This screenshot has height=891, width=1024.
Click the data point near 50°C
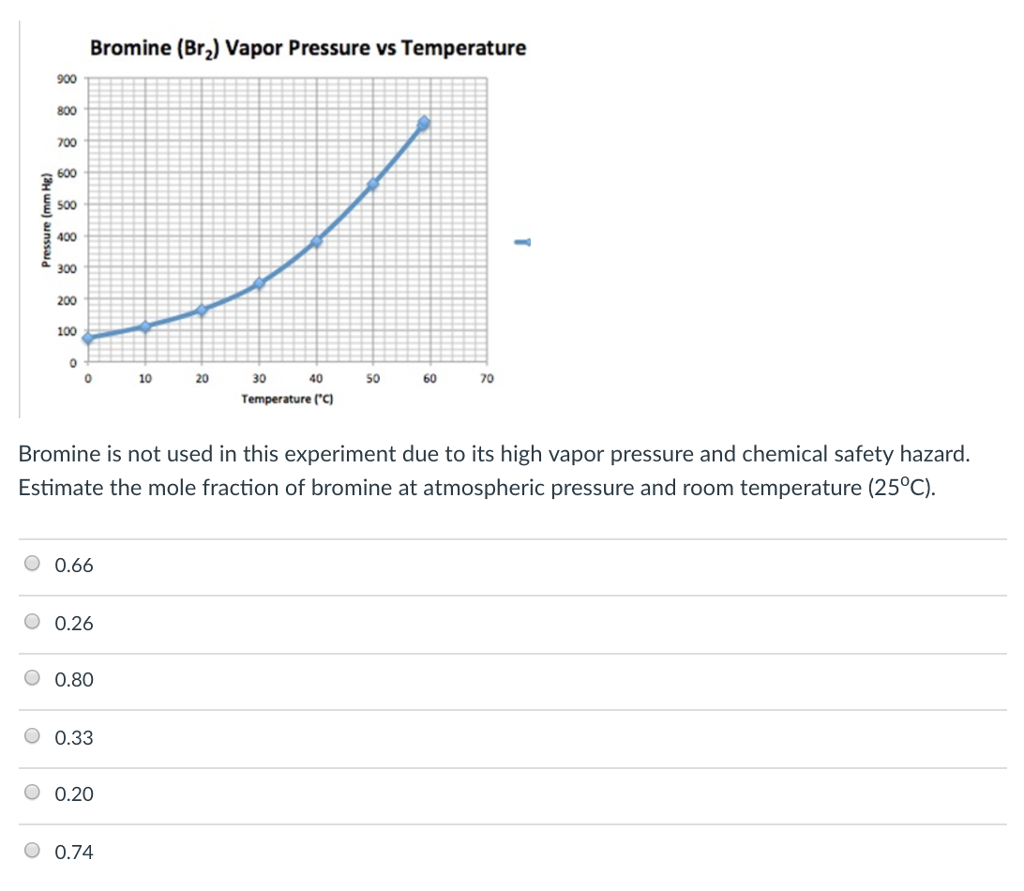pos(371,183)
